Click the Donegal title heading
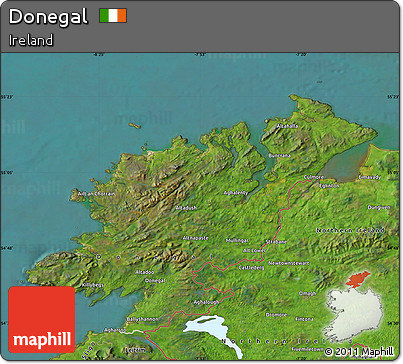Image resolution: width=403 pixels, height=364 pixels. tap(48, 16)
